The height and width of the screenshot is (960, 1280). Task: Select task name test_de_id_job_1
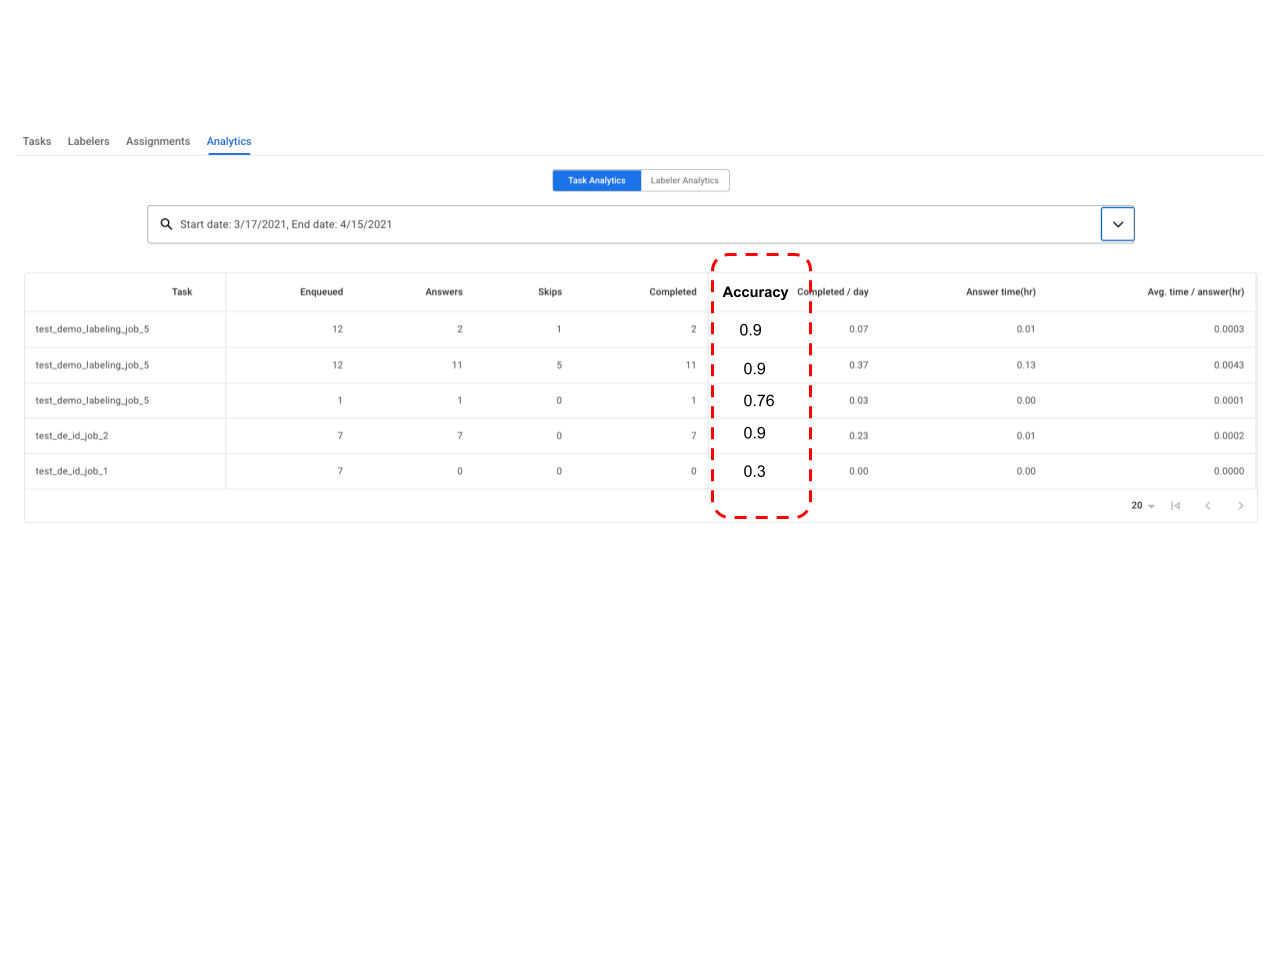click(x=72, y=471)
